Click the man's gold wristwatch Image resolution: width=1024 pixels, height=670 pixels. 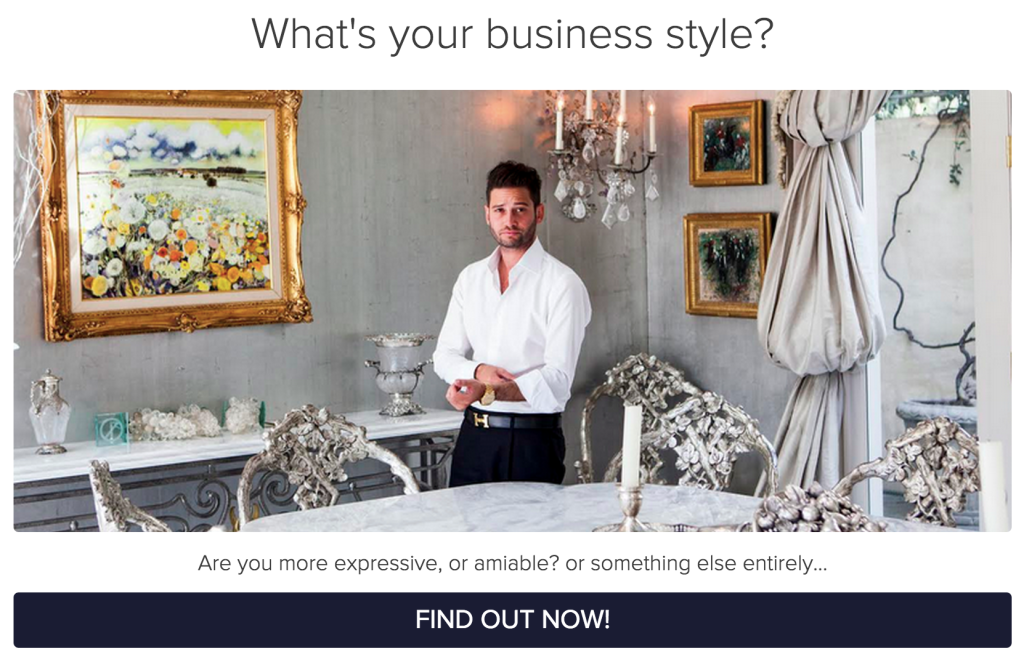(x=487, y=394)
